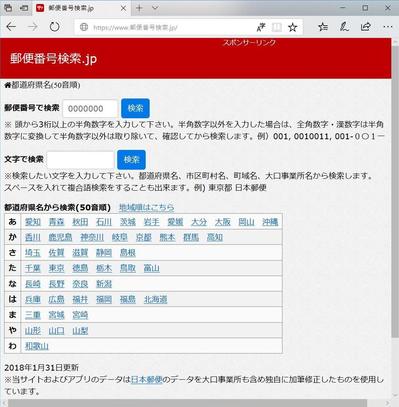Click the 2018年1月31日更新 update text

click(x=42, y=367)
